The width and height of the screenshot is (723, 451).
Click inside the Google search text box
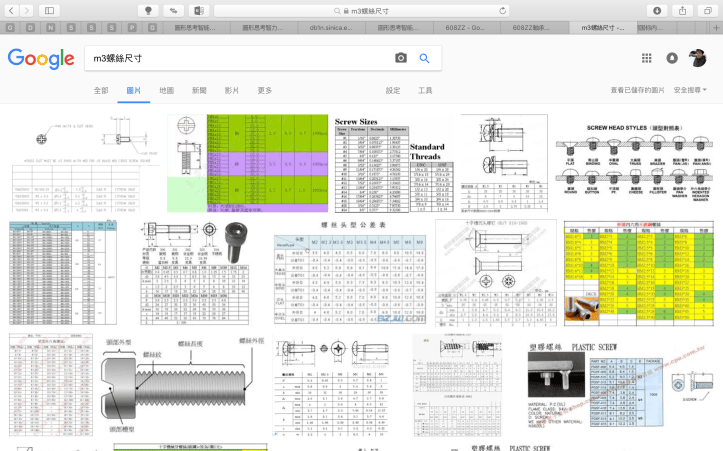coord(235,59)
